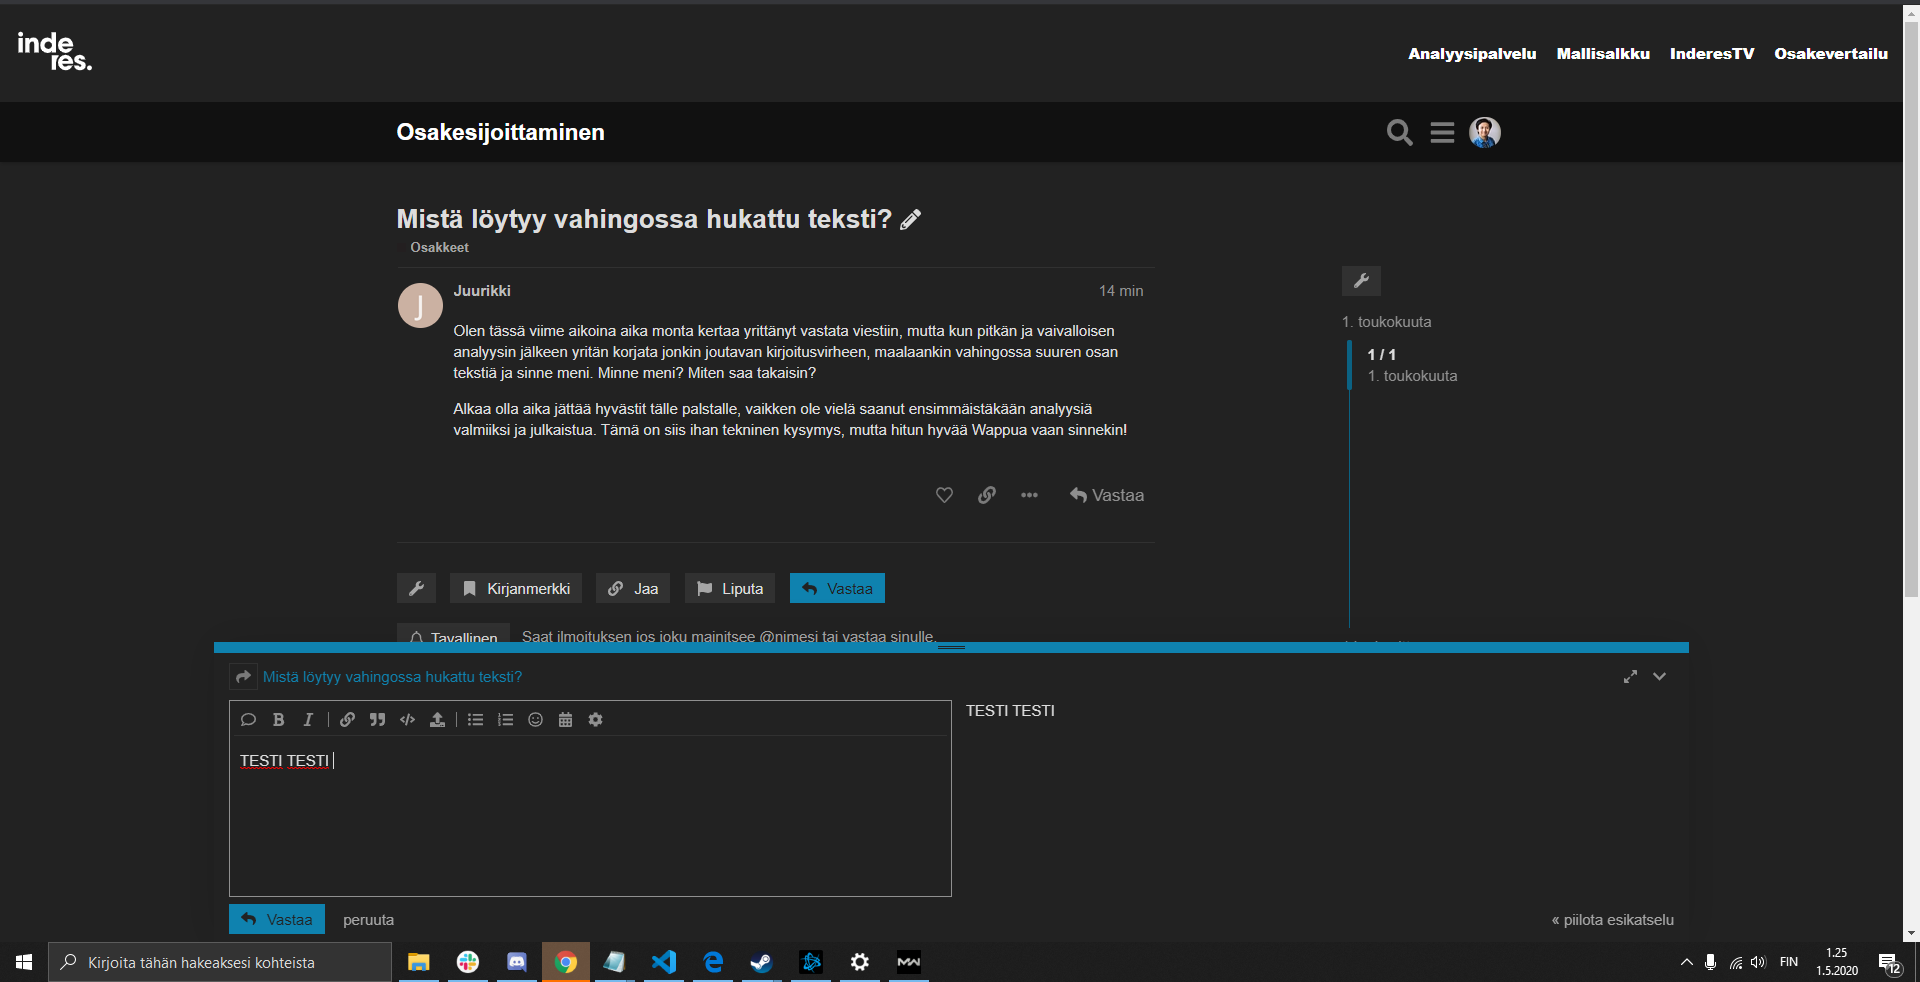Insert a bulleted list in the editor
1920x982 pixels.
click(476, 720)
